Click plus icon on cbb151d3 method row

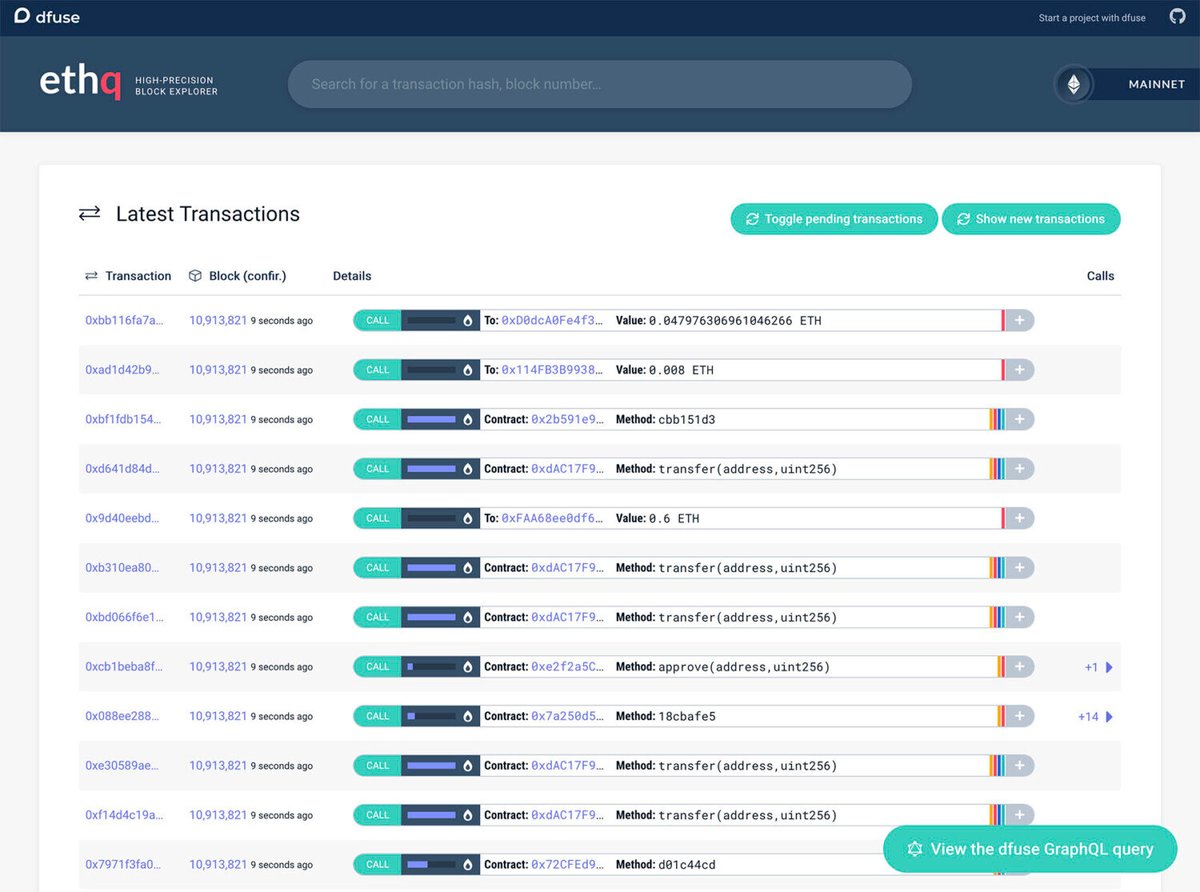pyautogui.click(x=1019, y=420)
